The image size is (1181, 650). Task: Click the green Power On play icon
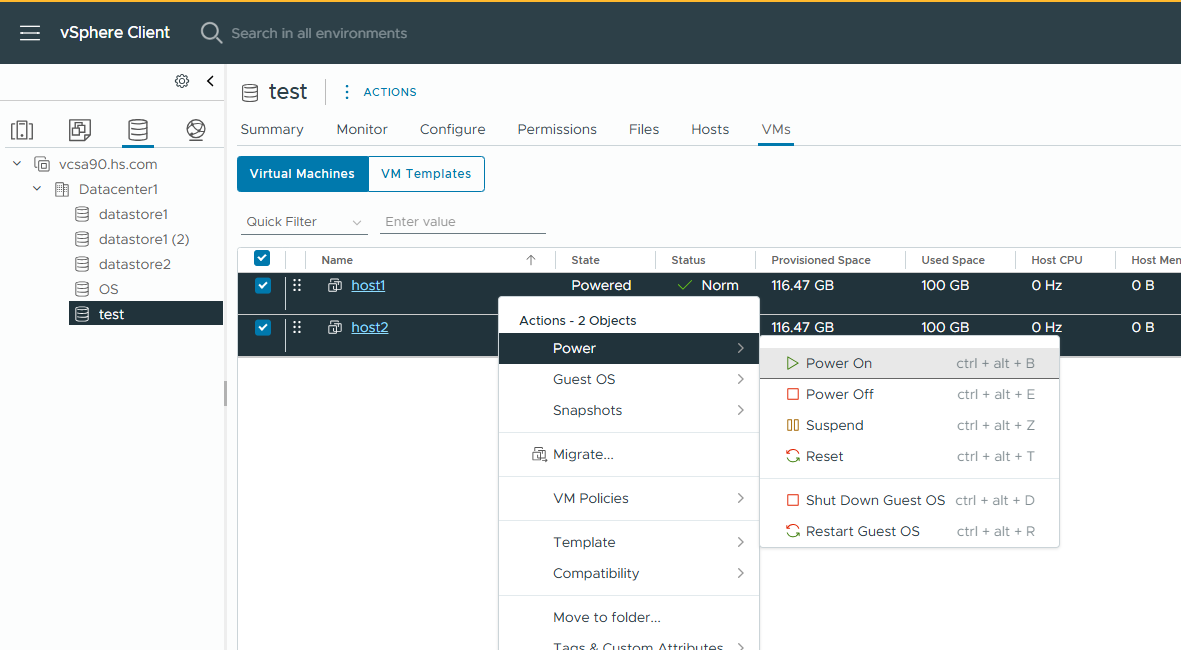click(792, 363)
